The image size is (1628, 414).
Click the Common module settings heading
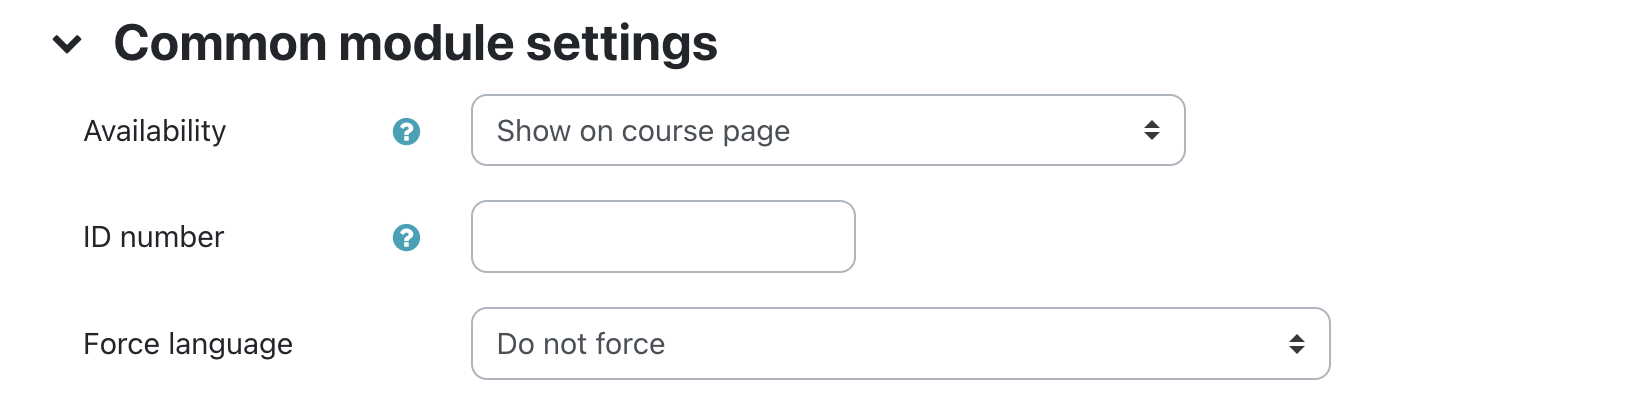tap(415, 44)
